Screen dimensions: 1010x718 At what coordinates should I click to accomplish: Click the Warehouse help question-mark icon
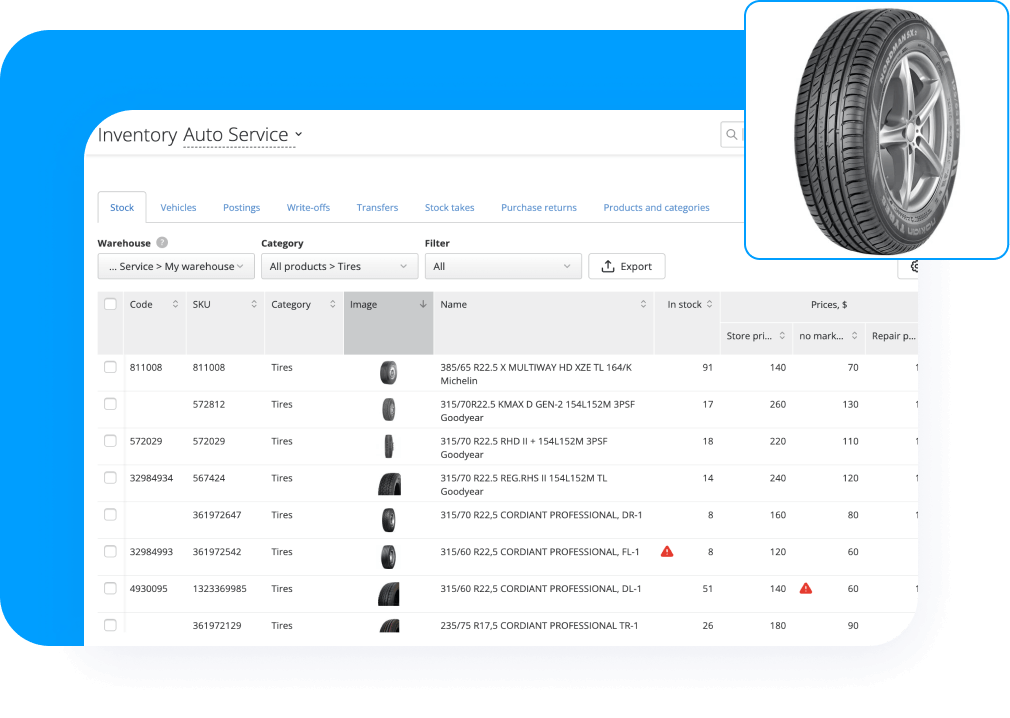(164, 242)
